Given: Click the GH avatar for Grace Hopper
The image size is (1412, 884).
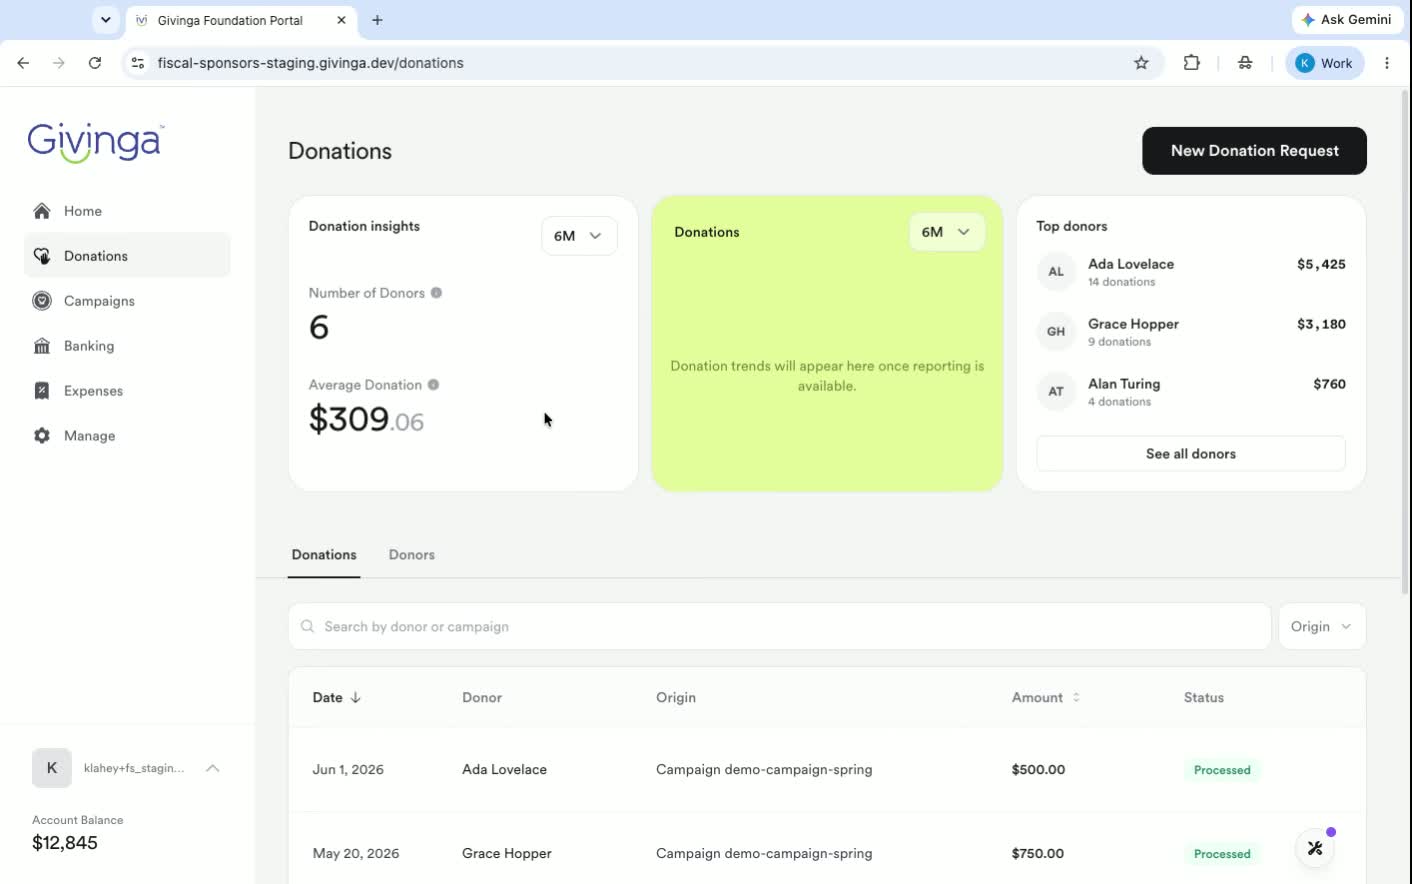Looking at the screenshot, I should 1056,332.
